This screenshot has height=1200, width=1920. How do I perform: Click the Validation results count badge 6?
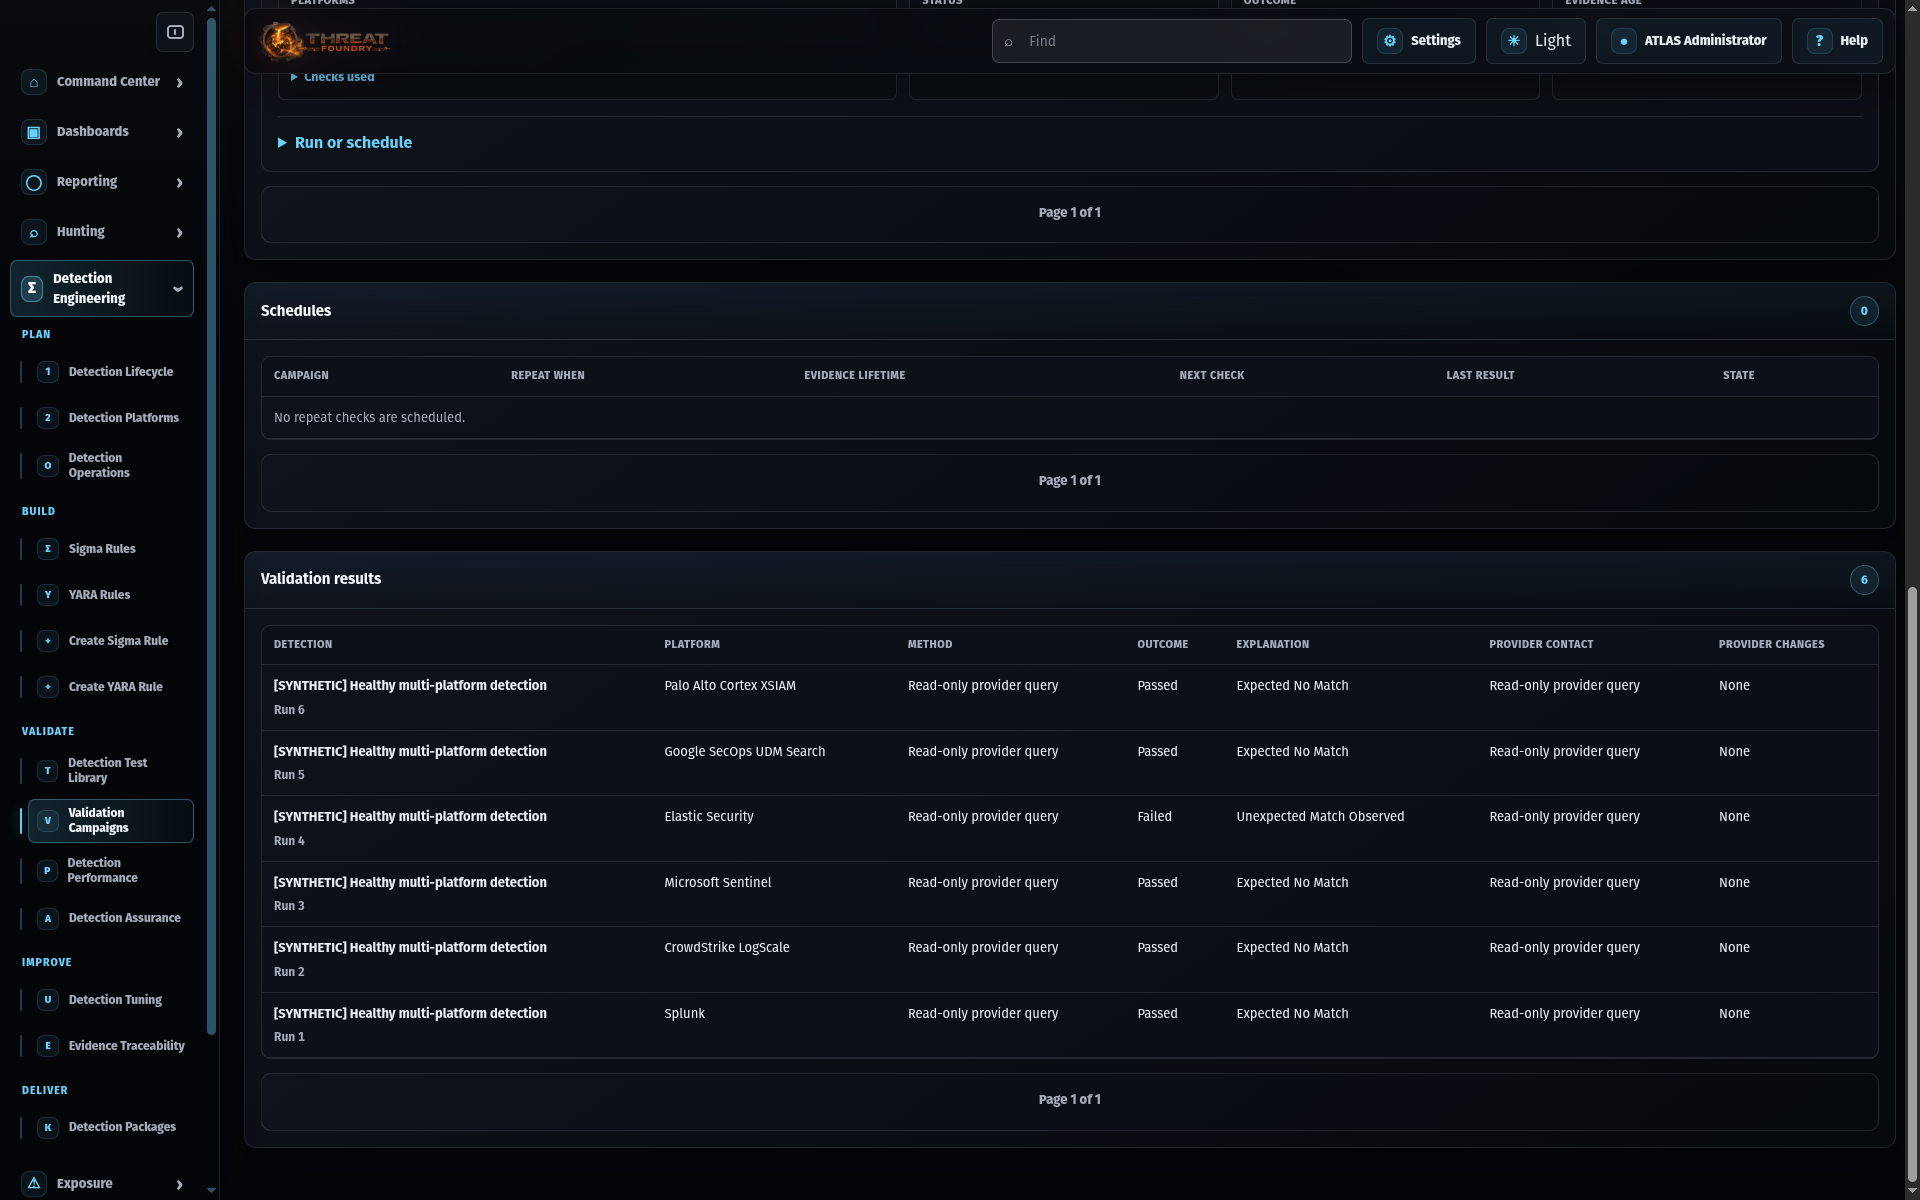coord(1863,580)
